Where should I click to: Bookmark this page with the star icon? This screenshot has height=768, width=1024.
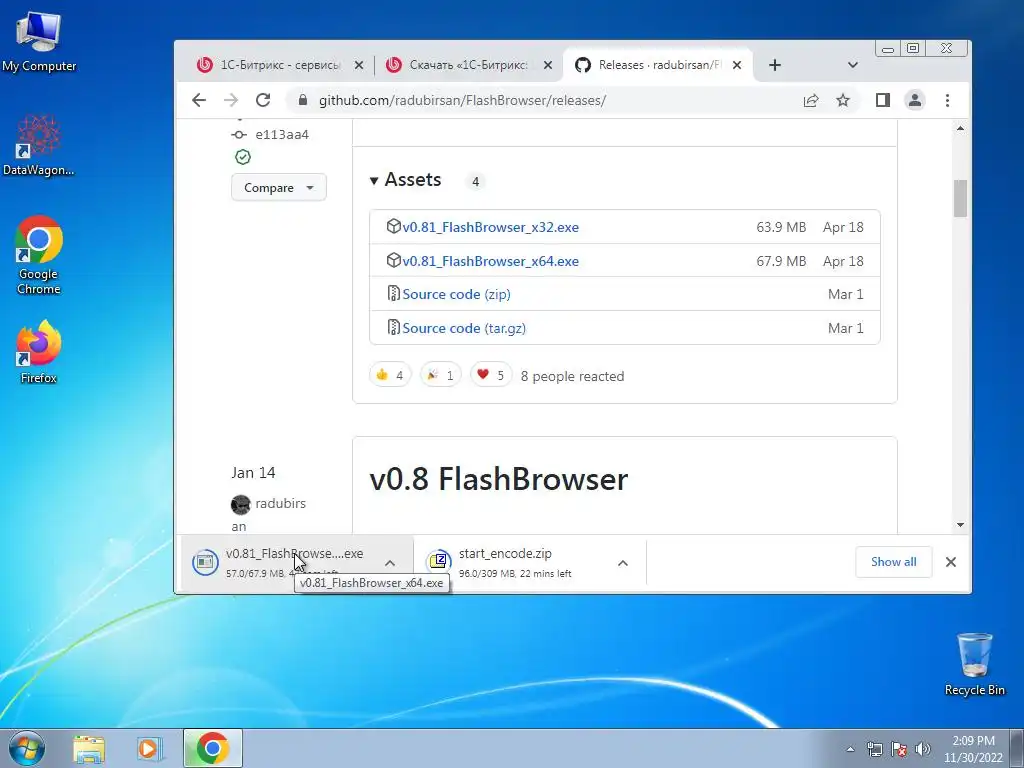pyautogui.click(x=843, y=100)
